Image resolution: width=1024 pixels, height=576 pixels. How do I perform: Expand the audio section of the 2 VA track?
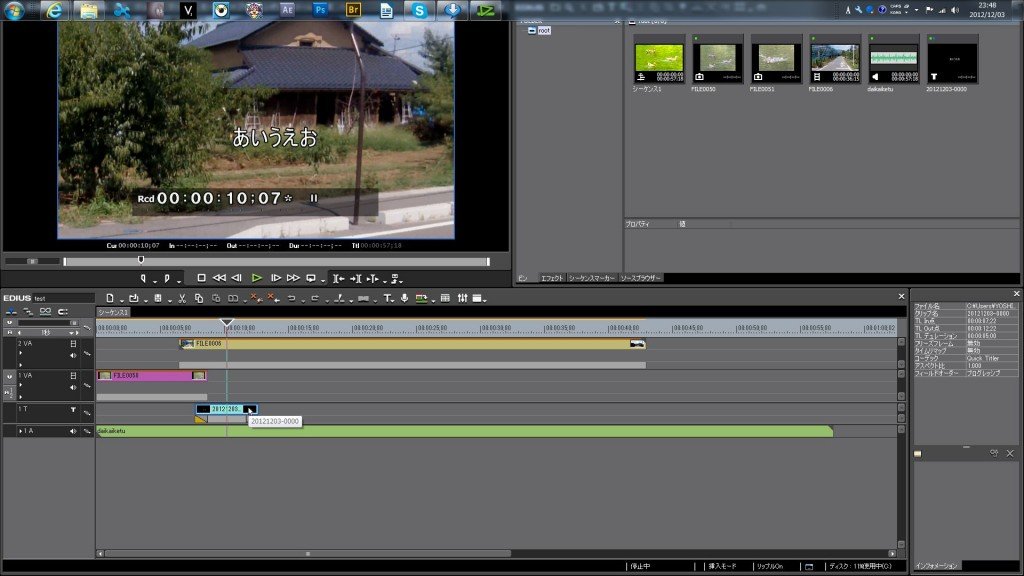(21, 353)
